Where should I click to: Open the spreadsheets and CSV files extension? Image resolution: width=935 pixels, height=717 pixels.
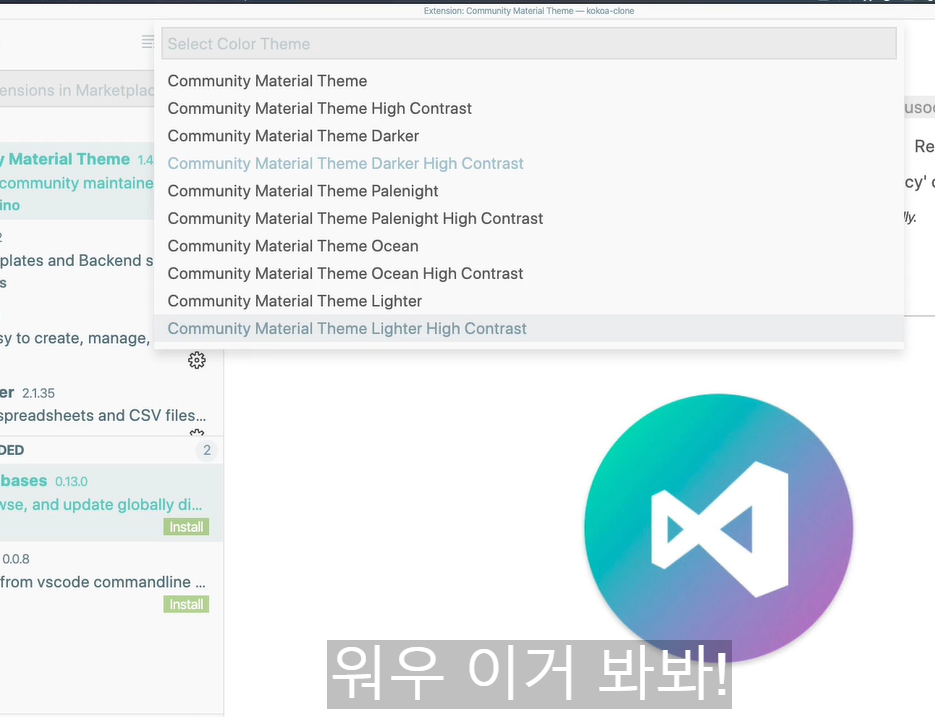112,404
